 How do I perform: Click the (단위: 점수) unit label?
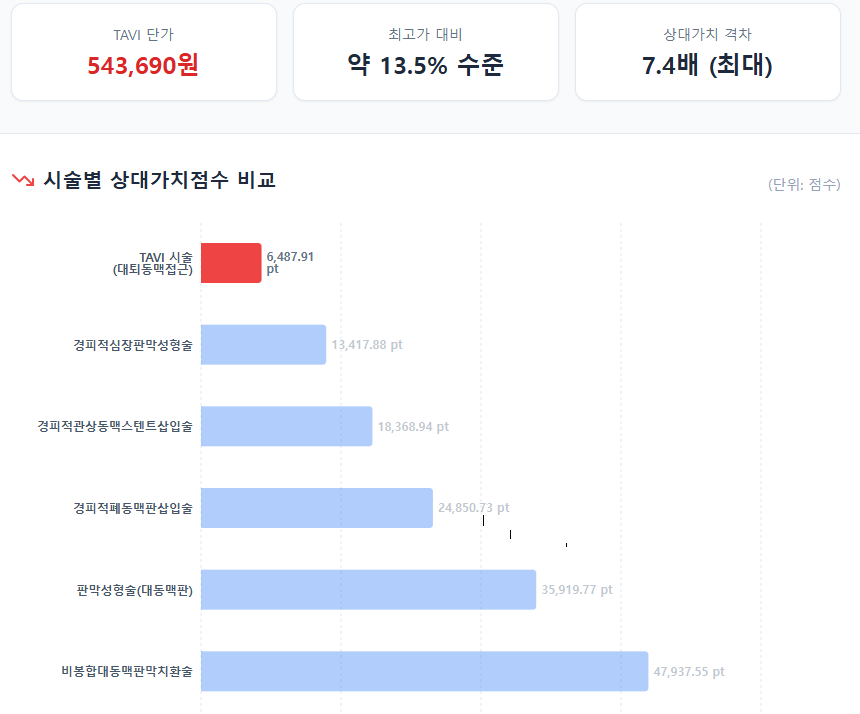[804, 185]
